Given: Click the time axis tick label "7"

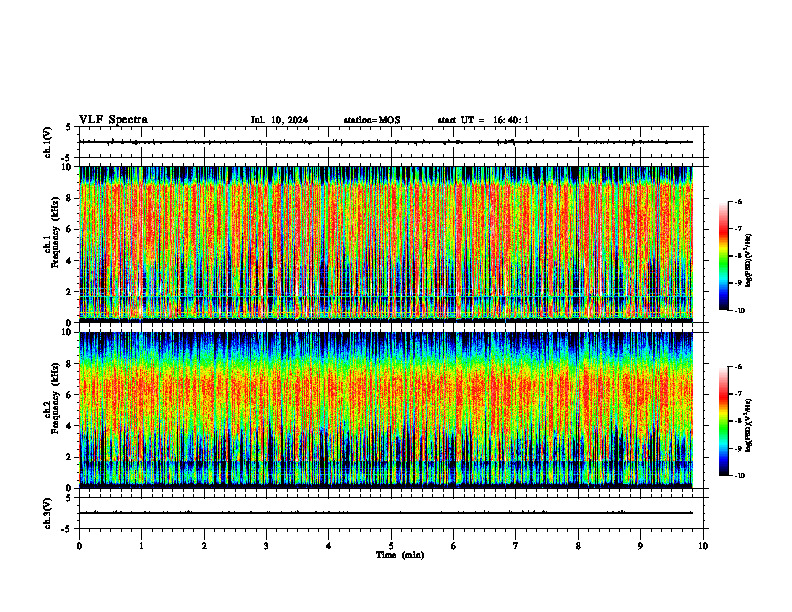Looking at the screenshot, I should (x=516, y=546).
